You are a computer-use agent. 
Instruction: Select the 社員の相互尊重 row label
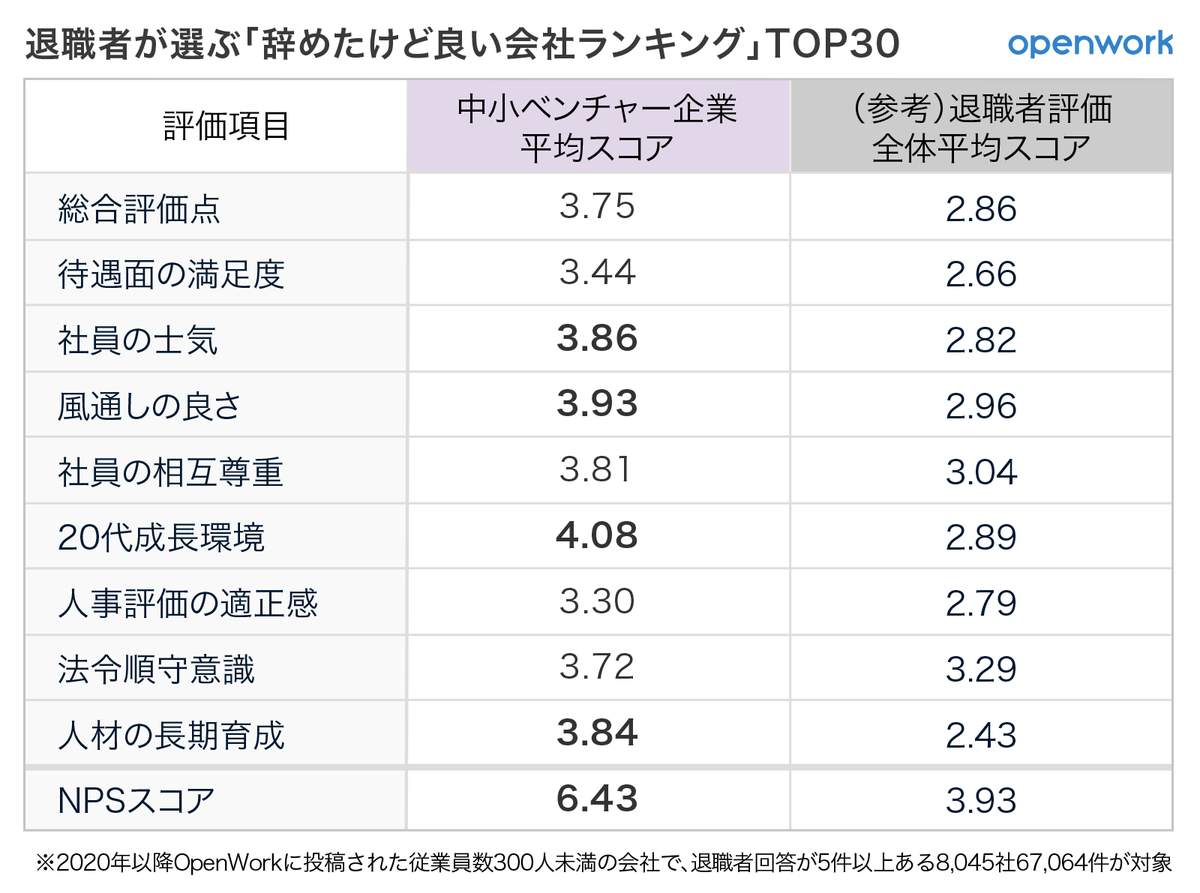click(x=172, y=471)
